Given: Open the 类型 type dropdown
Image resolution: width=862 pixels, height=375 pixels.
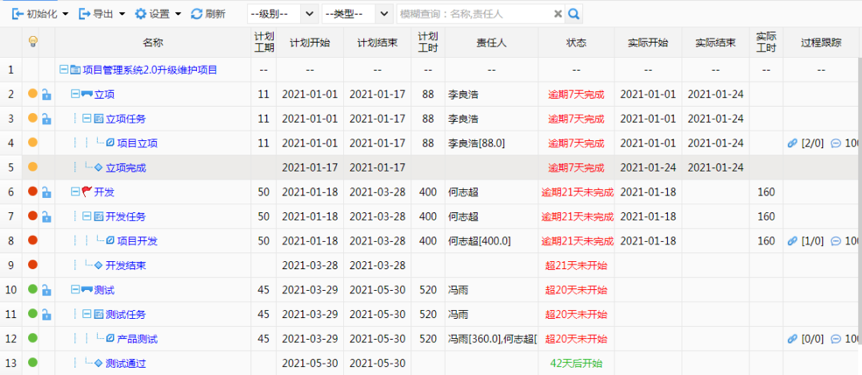Looking at the screenshot, I should pyautogui.click(x=357, y=14).
